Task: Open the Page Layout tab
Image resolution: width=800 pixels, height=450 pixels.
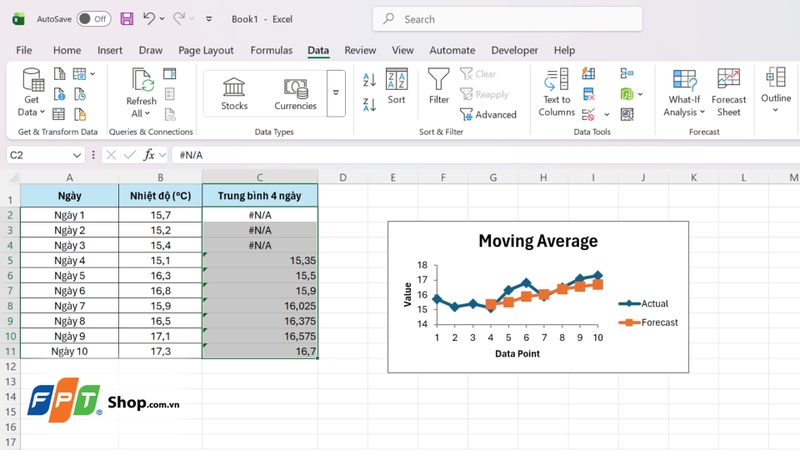Action: 205,50
